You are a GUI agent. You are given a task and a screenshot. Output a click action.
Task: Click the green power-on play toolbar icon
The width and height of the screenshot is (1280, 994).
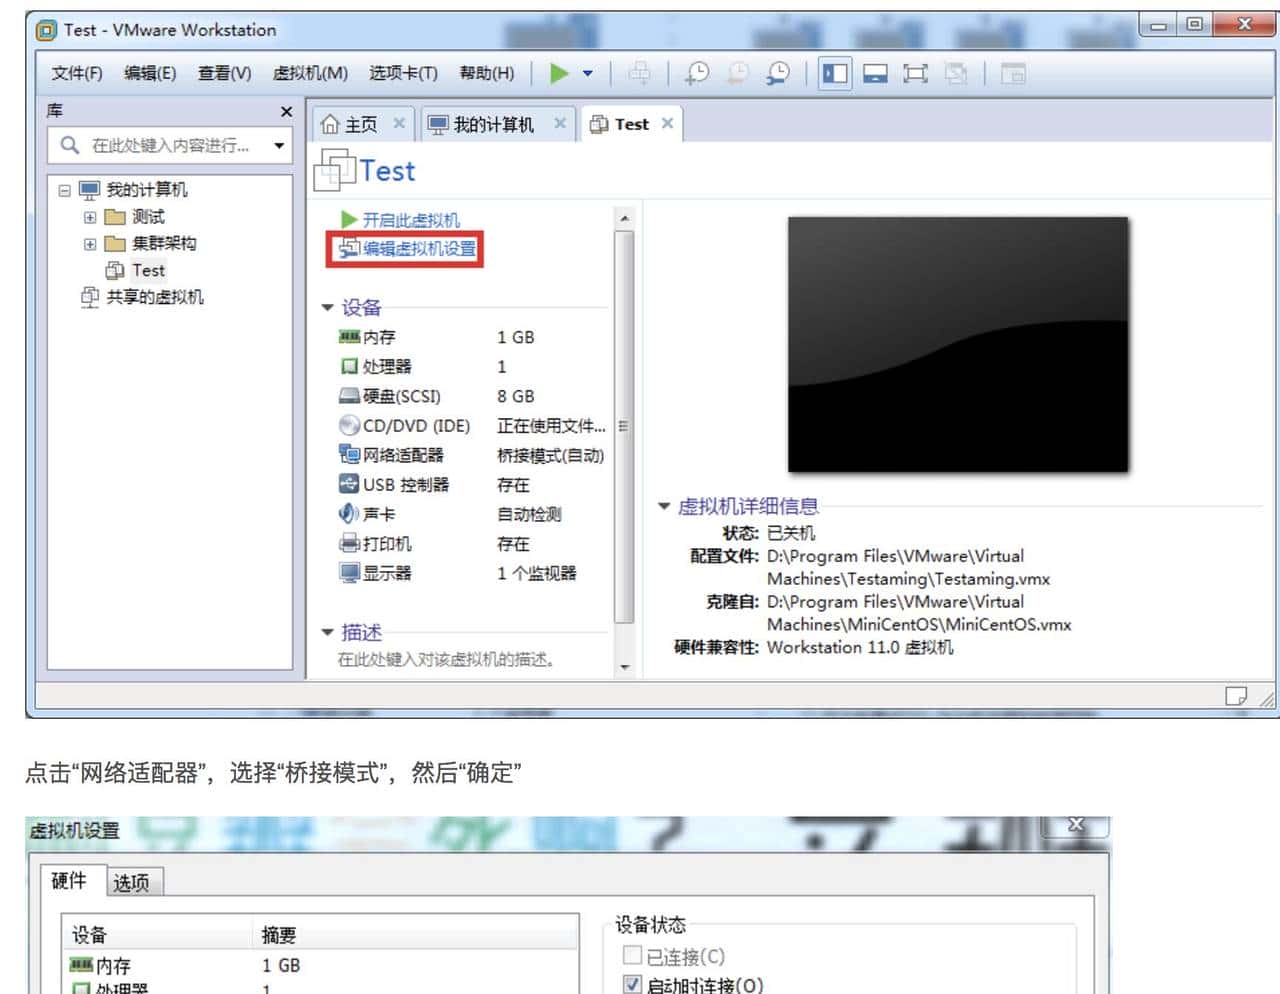point(559,73)
